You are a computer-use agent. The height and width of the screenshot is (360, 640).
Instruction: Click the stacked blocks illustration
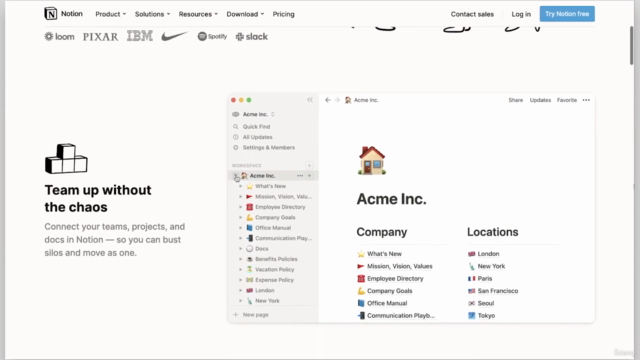tap(66, 159)
